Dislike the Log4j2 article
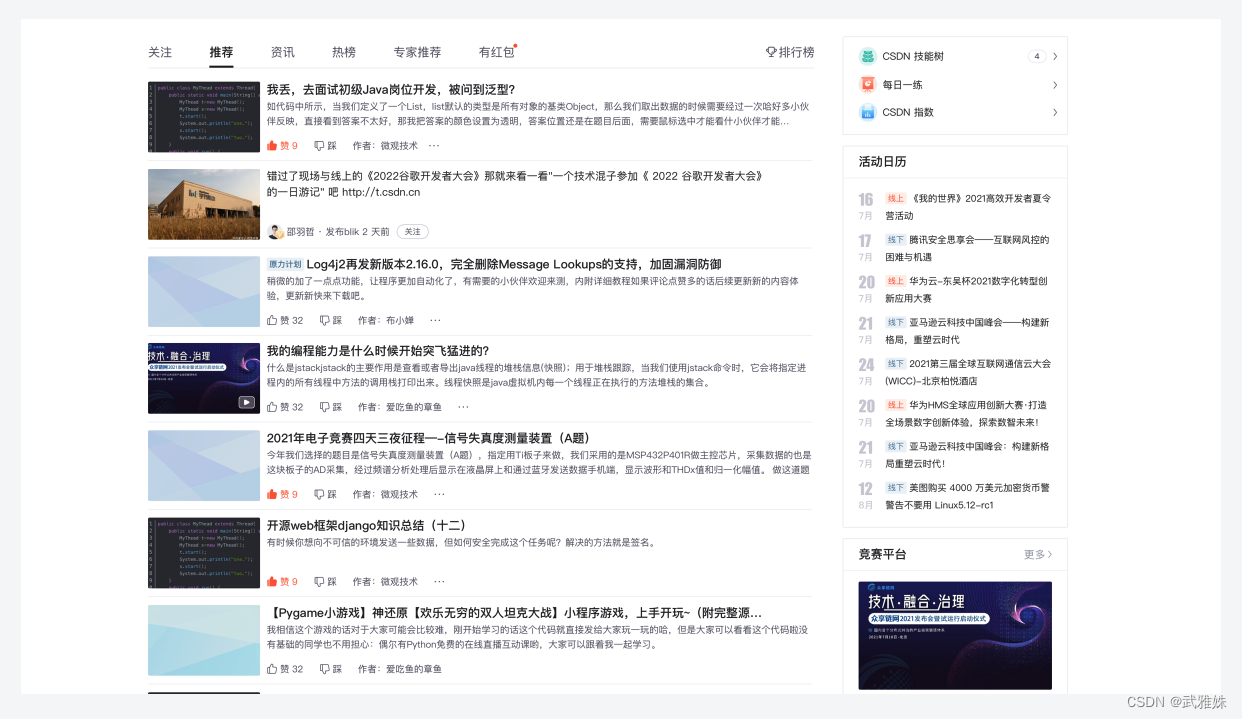This screenshot has height=719, width=1242. (331, 321)
